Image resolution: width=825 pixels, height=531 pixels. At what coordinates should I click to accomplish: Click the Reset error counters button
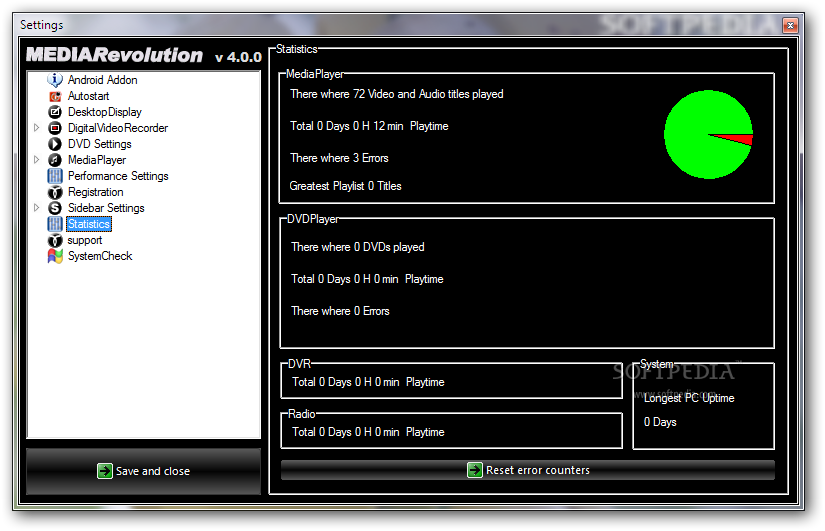pyautogui.click(x=528, y=470)
